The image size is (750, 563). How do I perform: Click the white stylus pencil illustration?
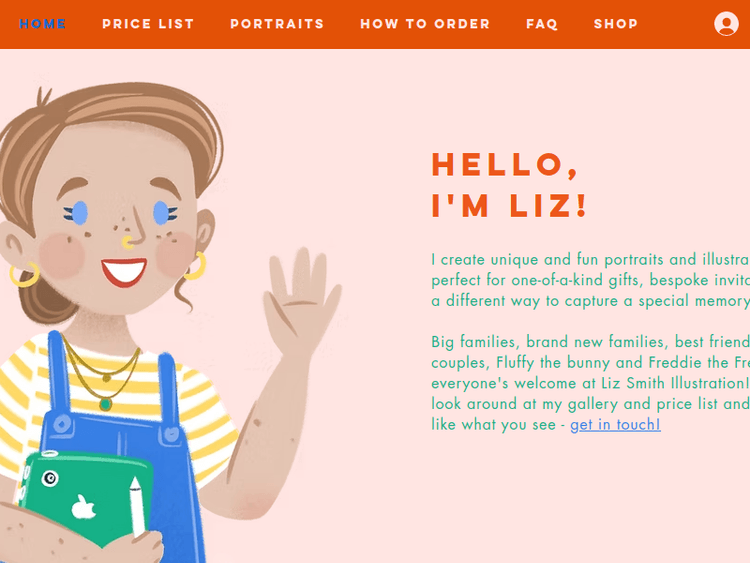(x=137, y=510)
